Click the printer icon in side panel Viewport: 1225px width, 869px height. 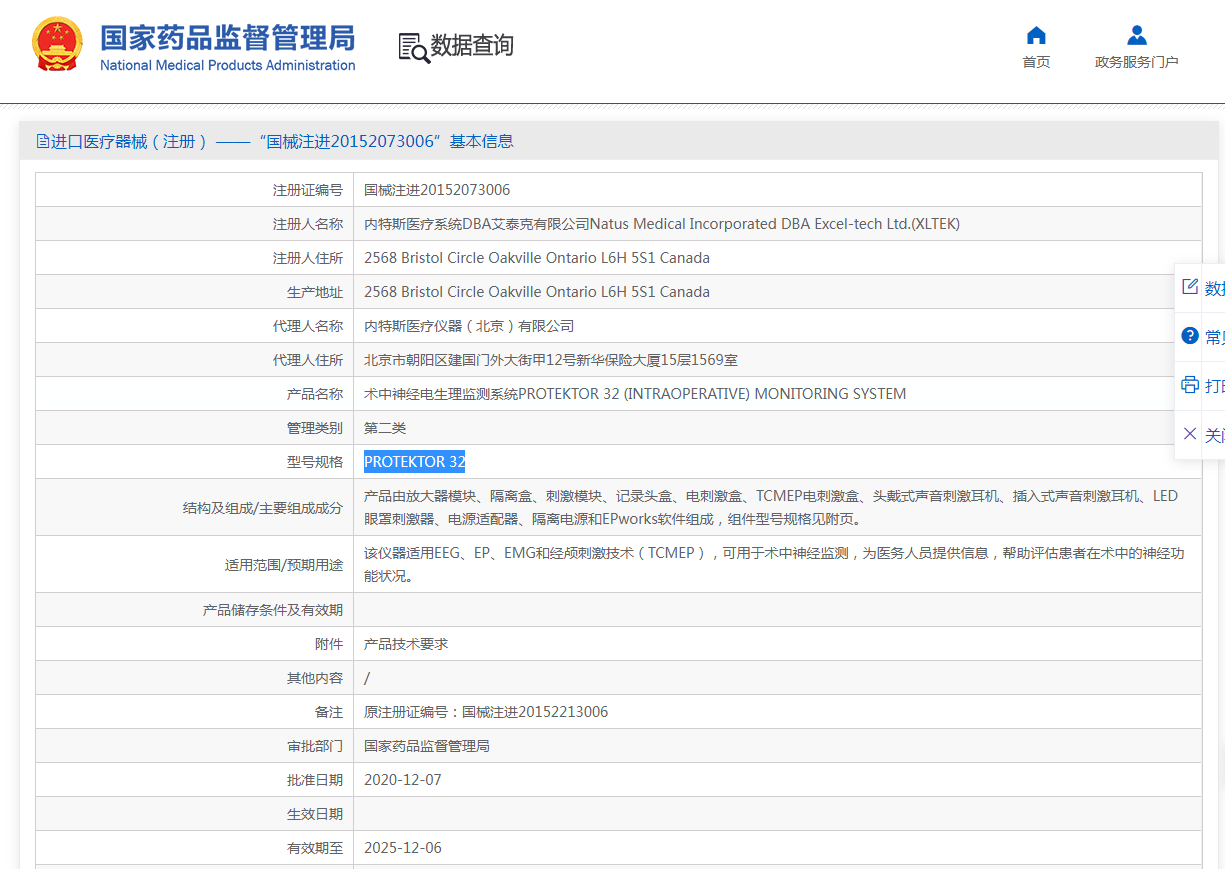1190,385
